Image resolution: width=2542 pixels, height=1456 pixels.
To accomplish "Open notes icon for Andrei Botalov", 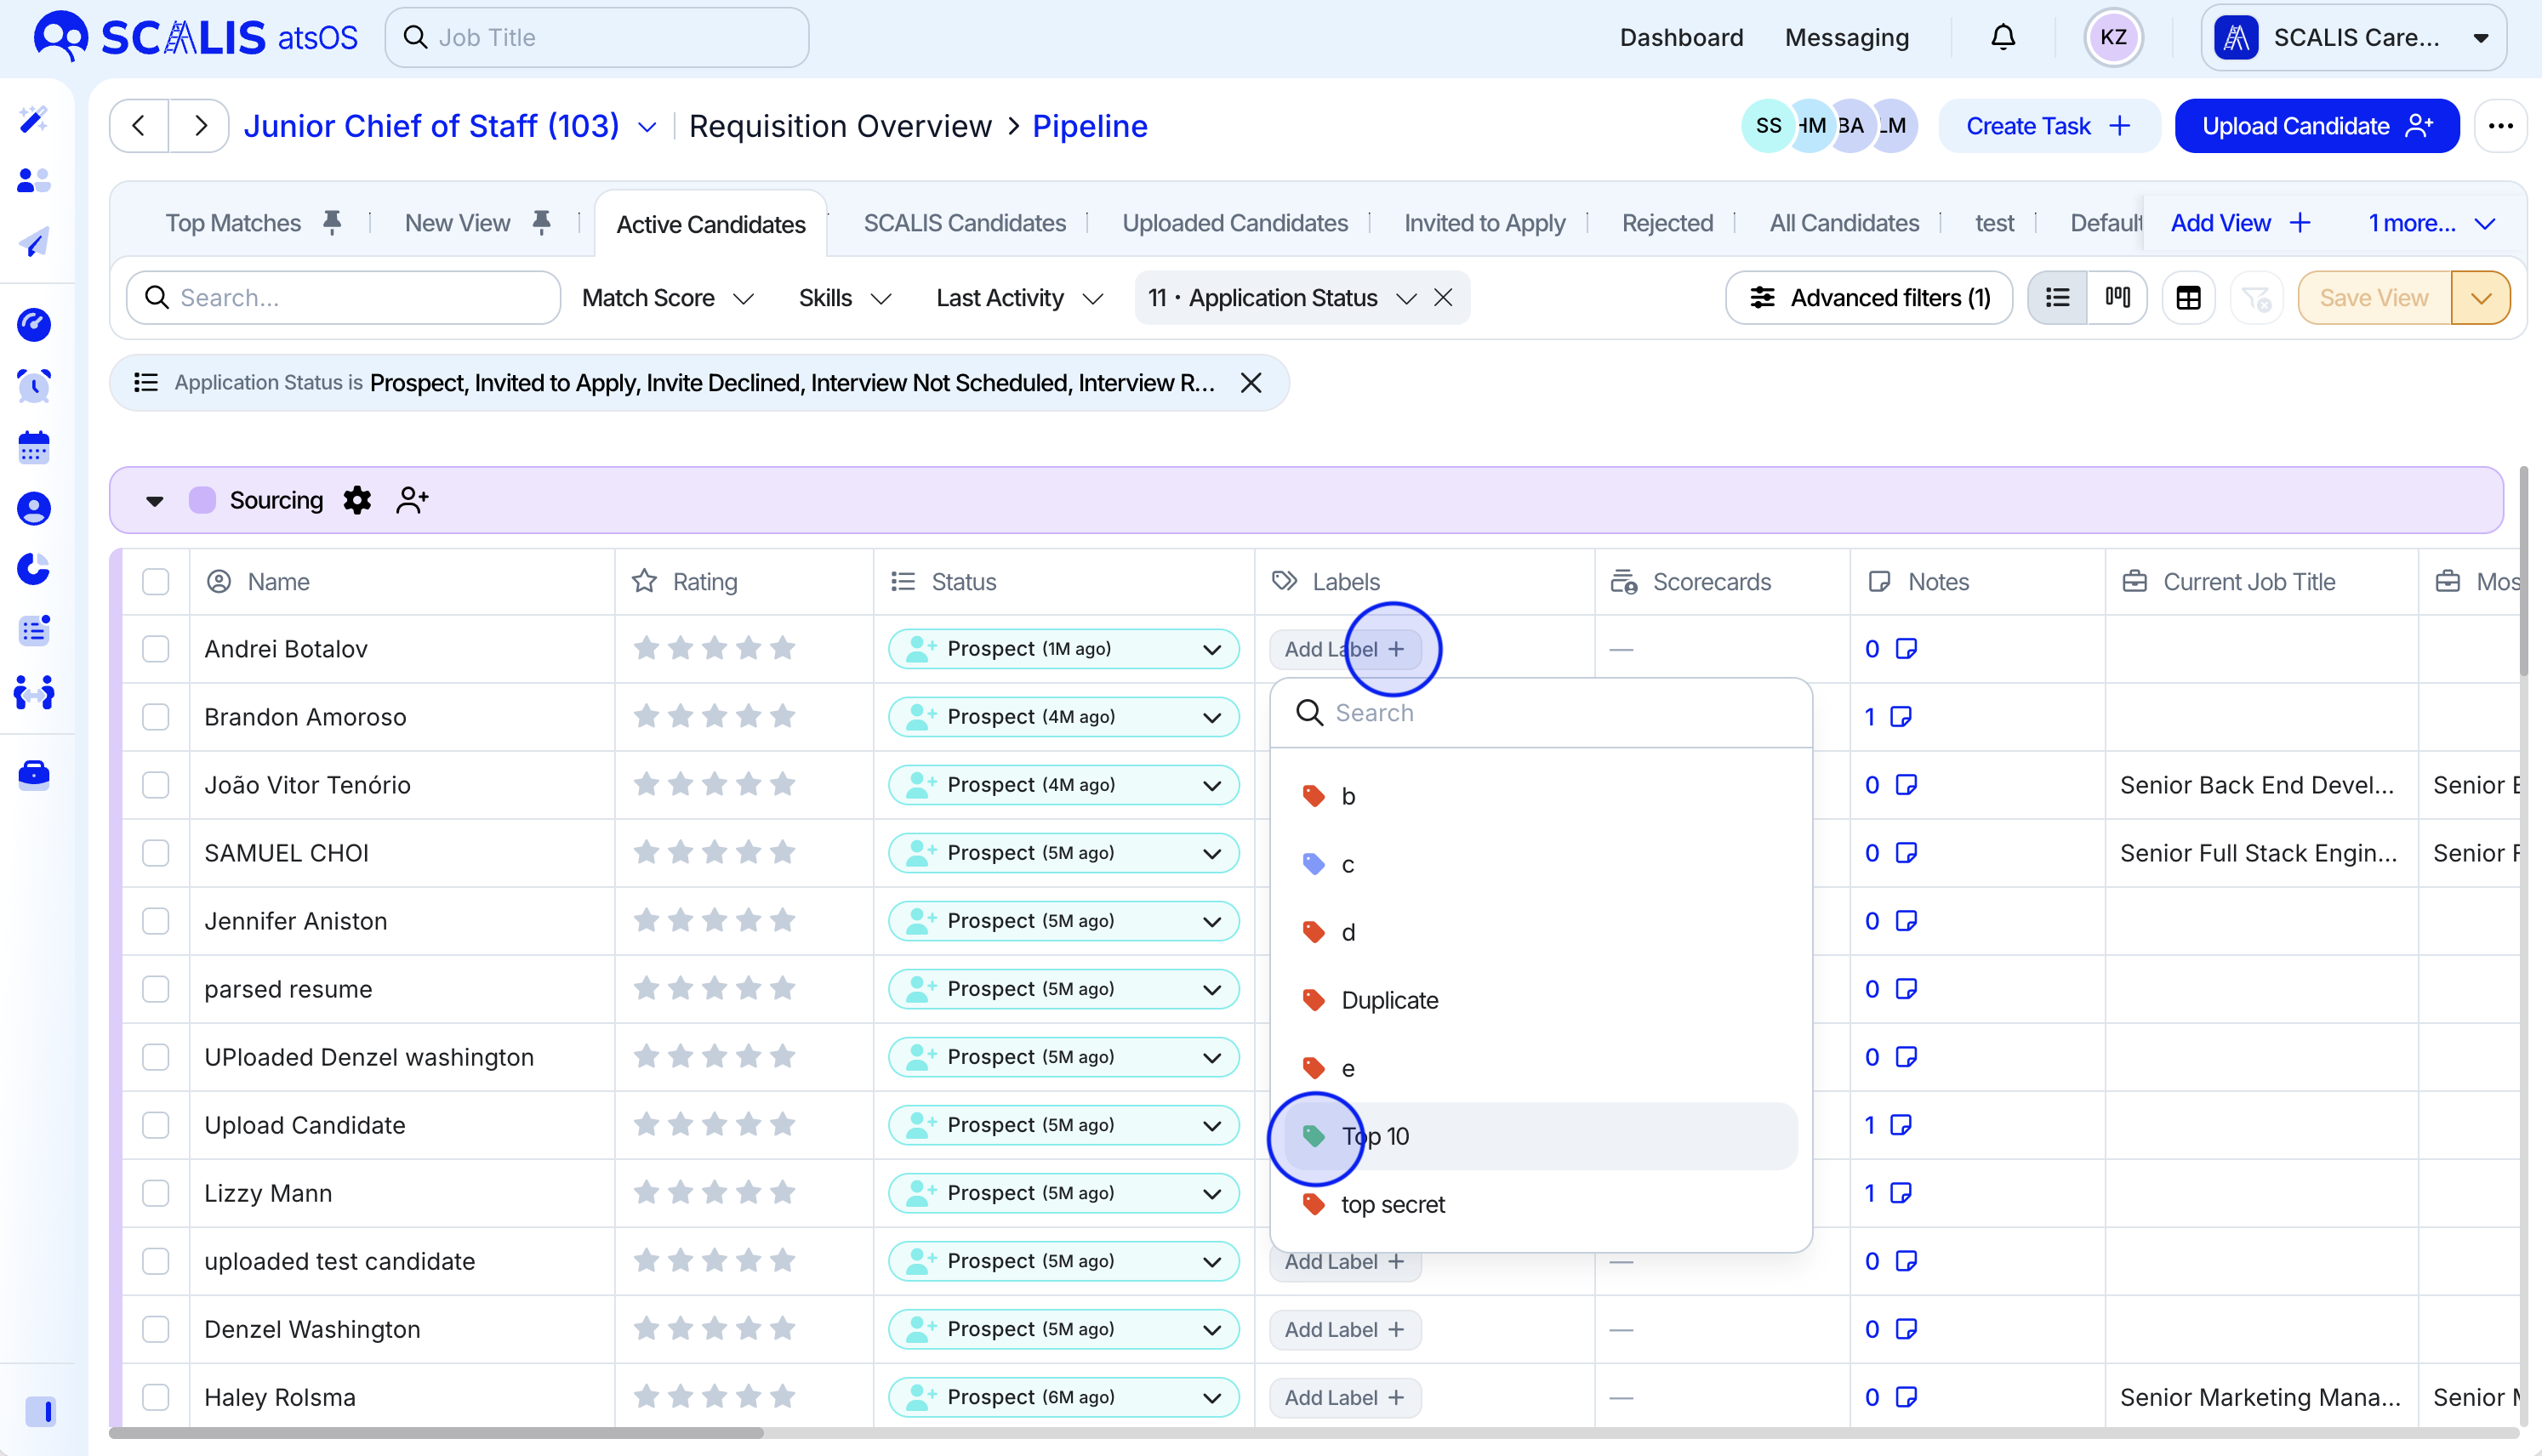I will tap(1906, 649).
